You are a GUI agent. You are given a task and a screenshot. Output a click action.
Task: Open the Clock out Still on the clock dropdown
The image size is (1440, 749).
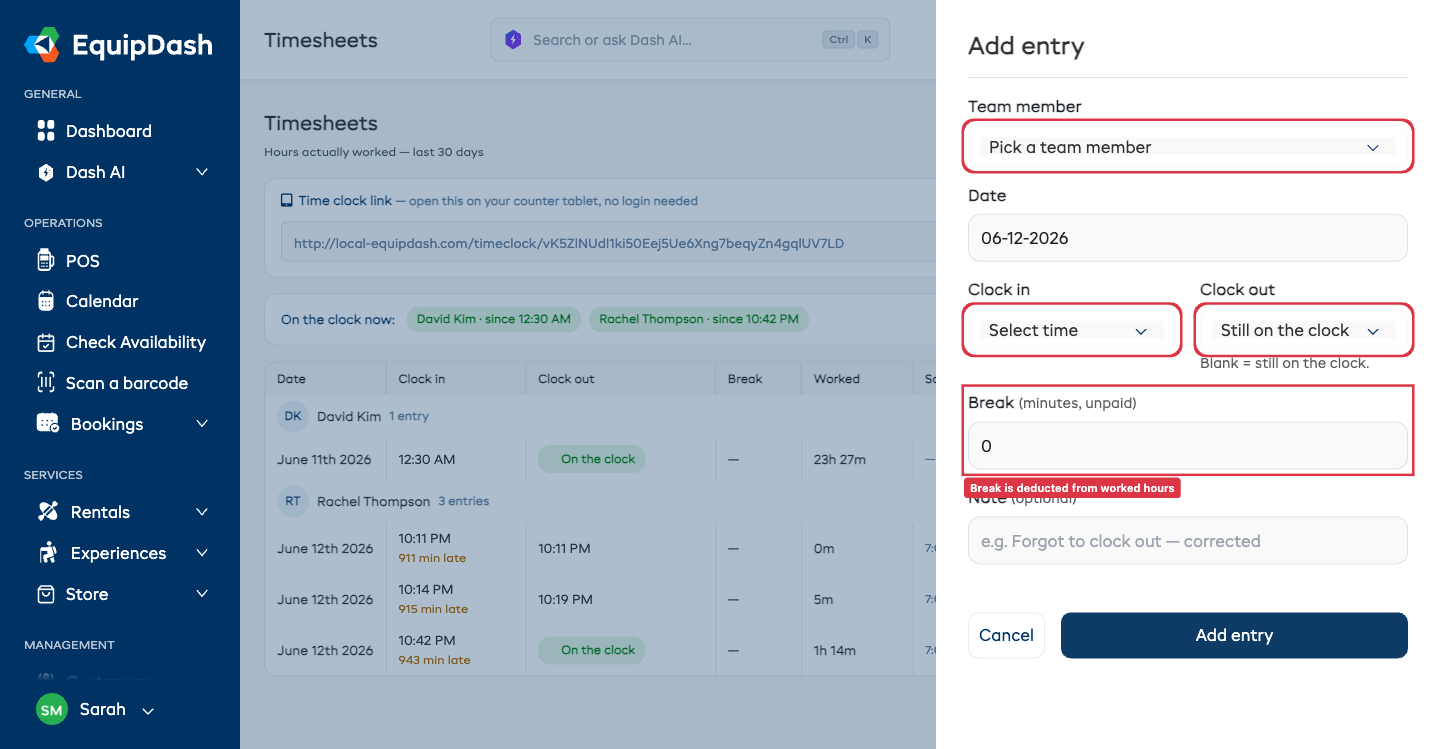pos(1303,330)
